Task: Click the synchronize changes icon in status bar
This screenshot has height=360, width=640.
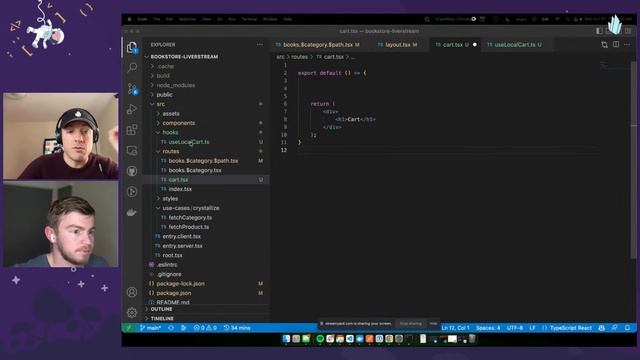Action: (171, 328)
